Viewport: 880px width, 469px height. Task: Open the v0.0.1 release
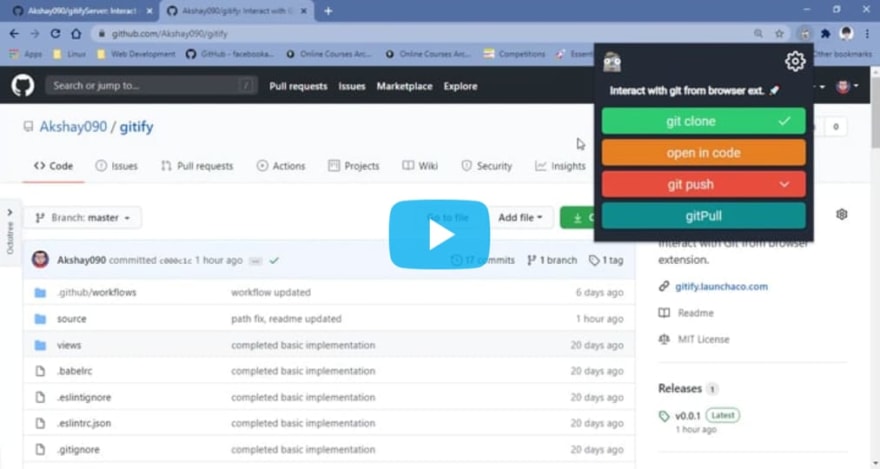pos(688,416)
